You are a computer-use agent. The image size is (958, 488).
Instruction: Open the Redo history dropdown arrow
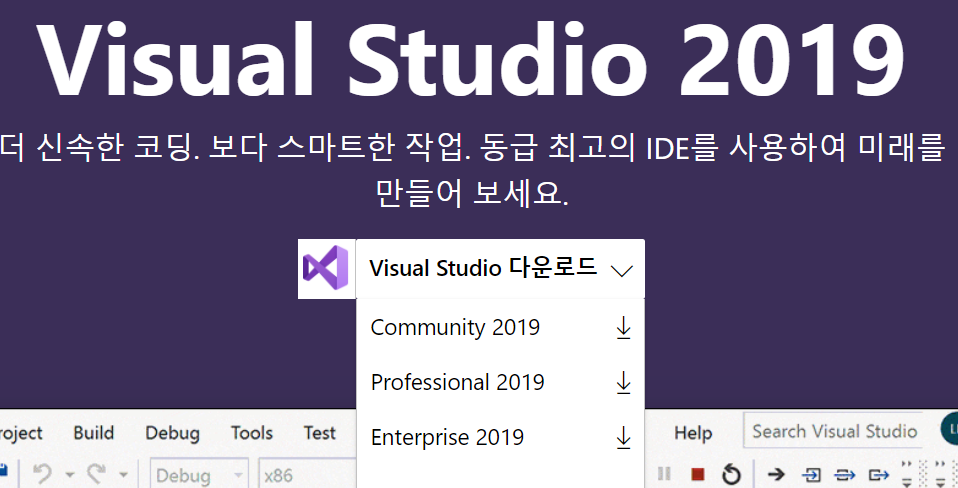click(123, 475)
